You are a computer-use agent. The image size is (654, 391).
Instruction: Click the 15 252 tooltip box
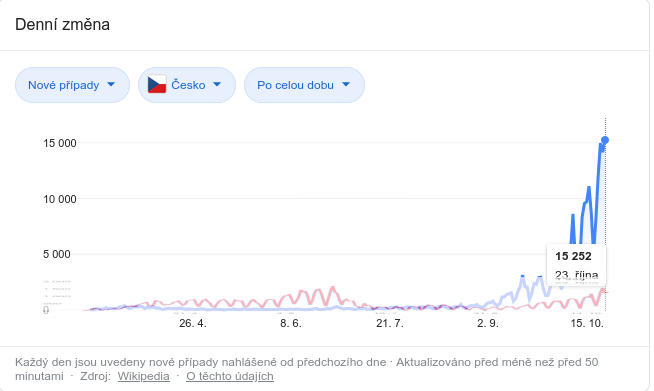tap(576, 265)
